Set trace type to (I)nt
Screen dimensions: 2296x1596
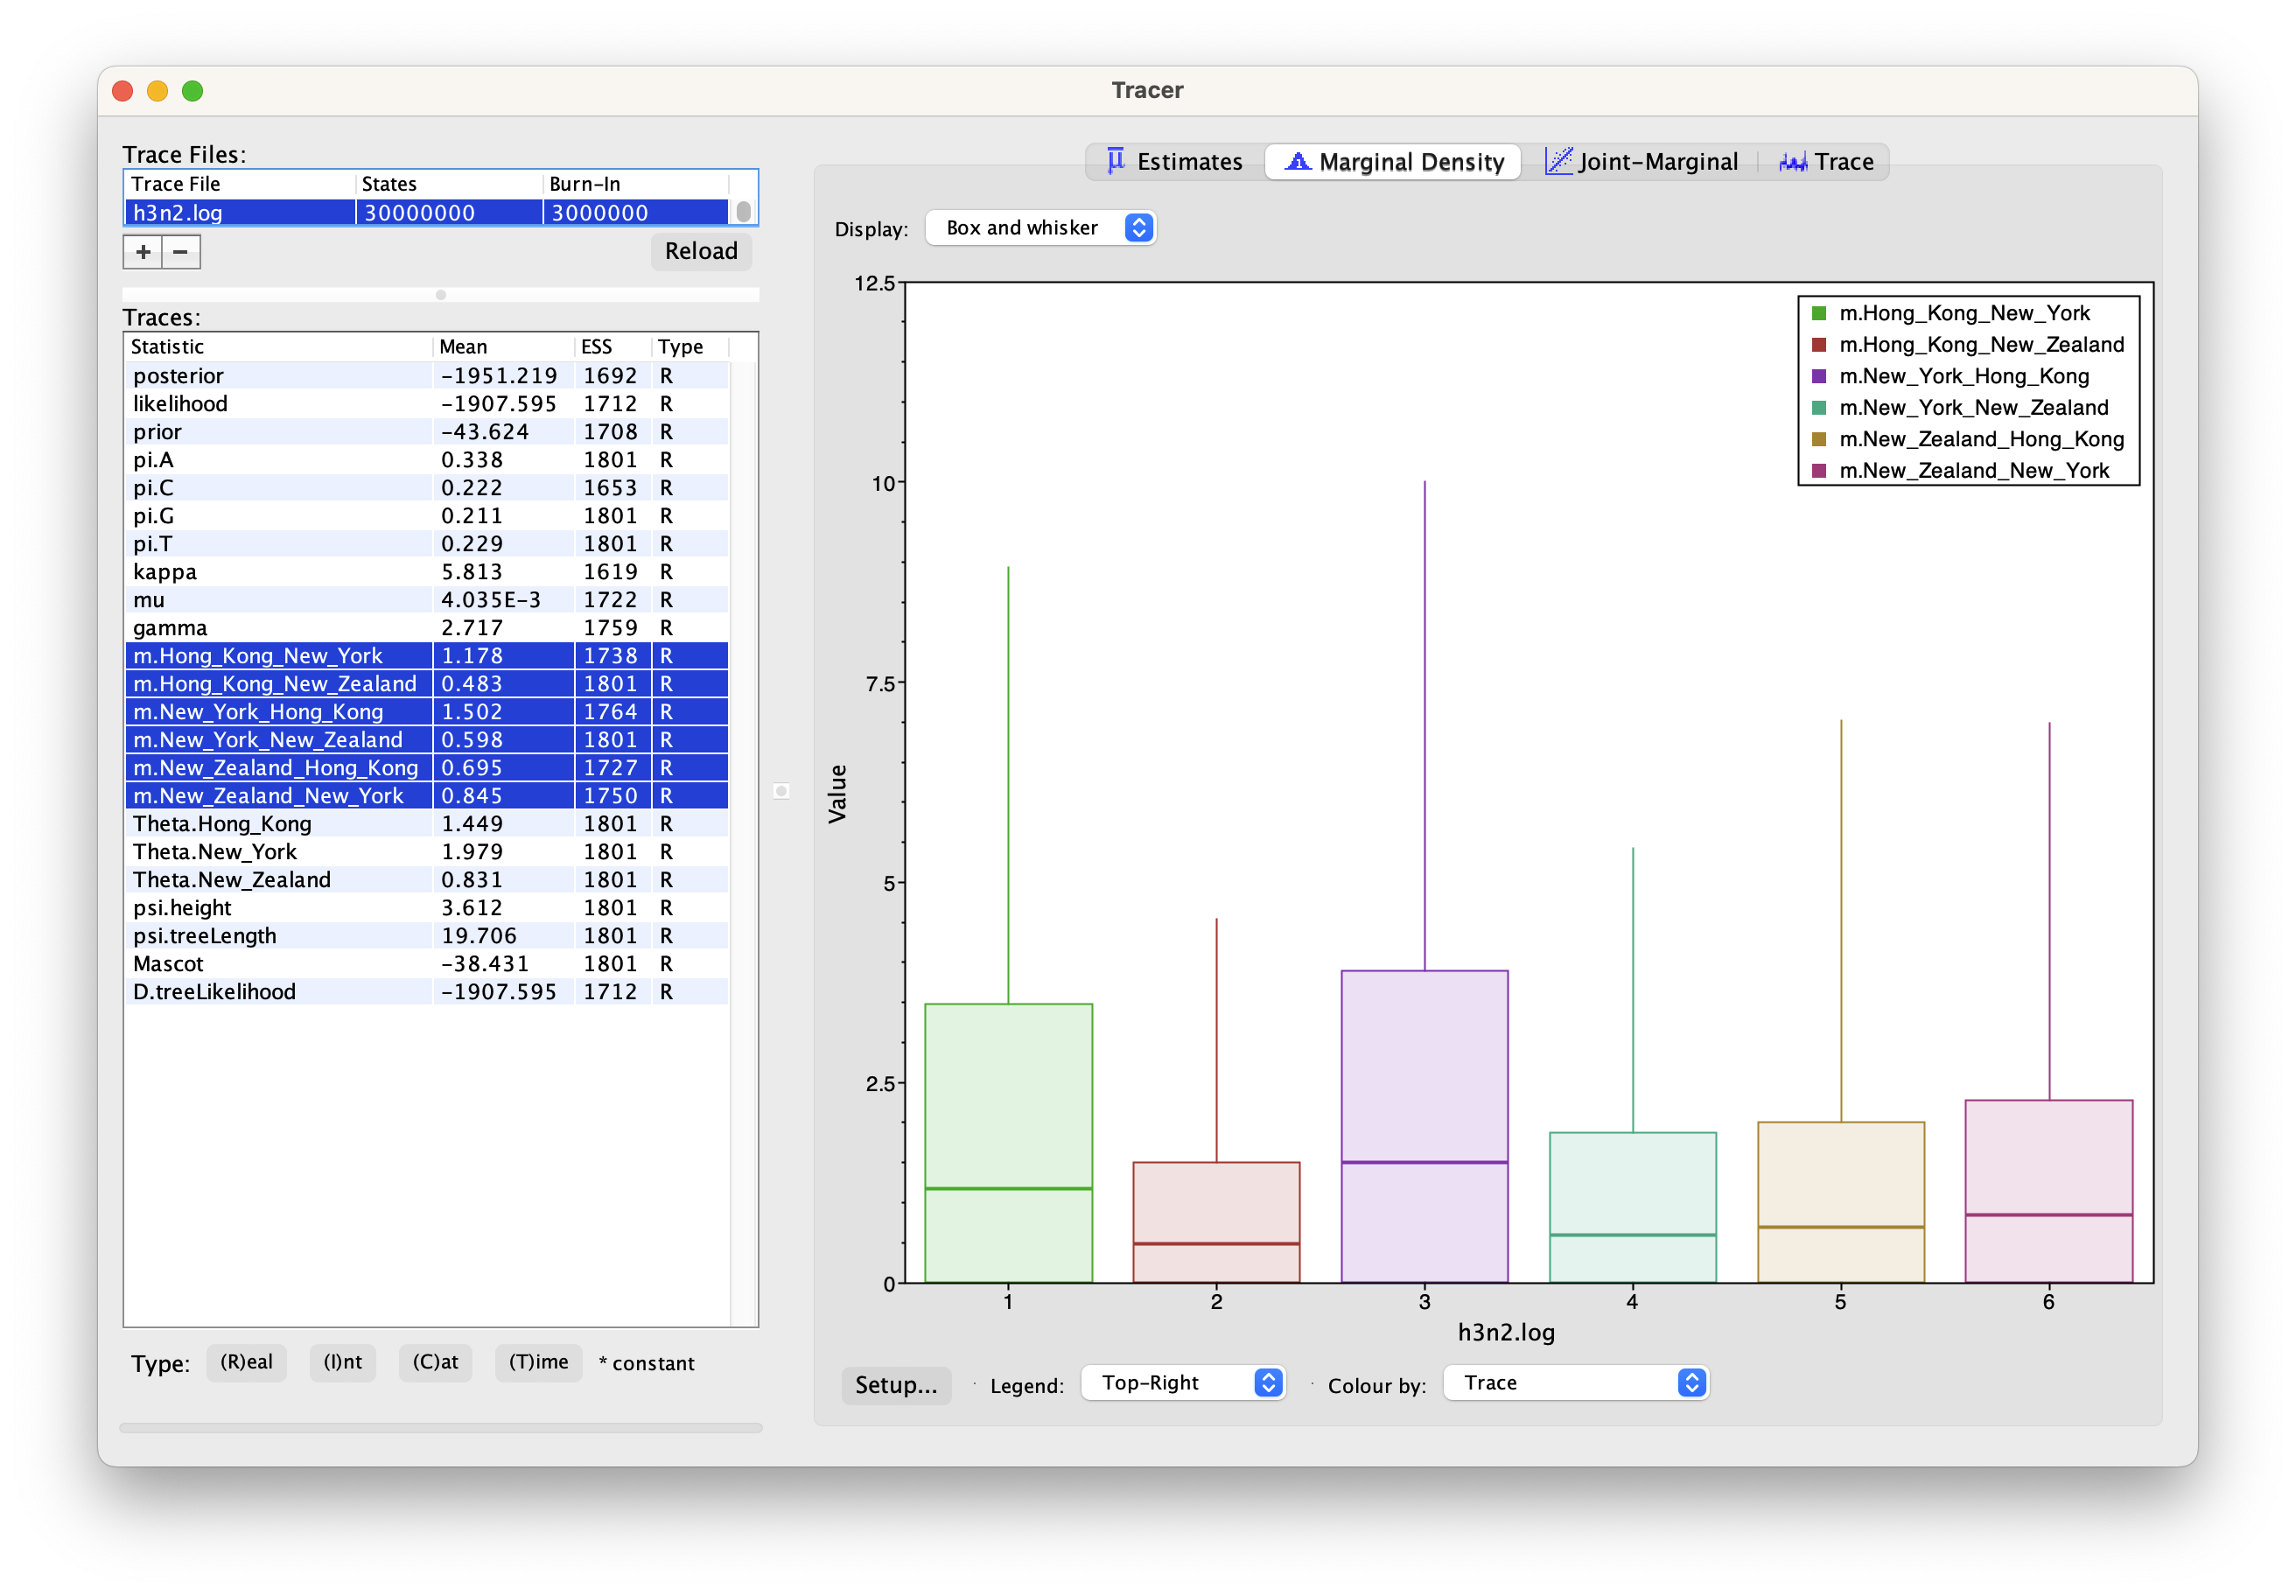[x=342, y=1362]
